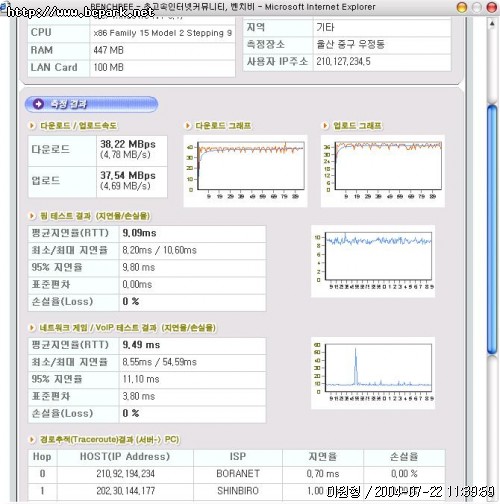The height and width of the screenshot is (504, 500).
Task: Click the HOST(IP Address) column header
Action: pos(125,457)
